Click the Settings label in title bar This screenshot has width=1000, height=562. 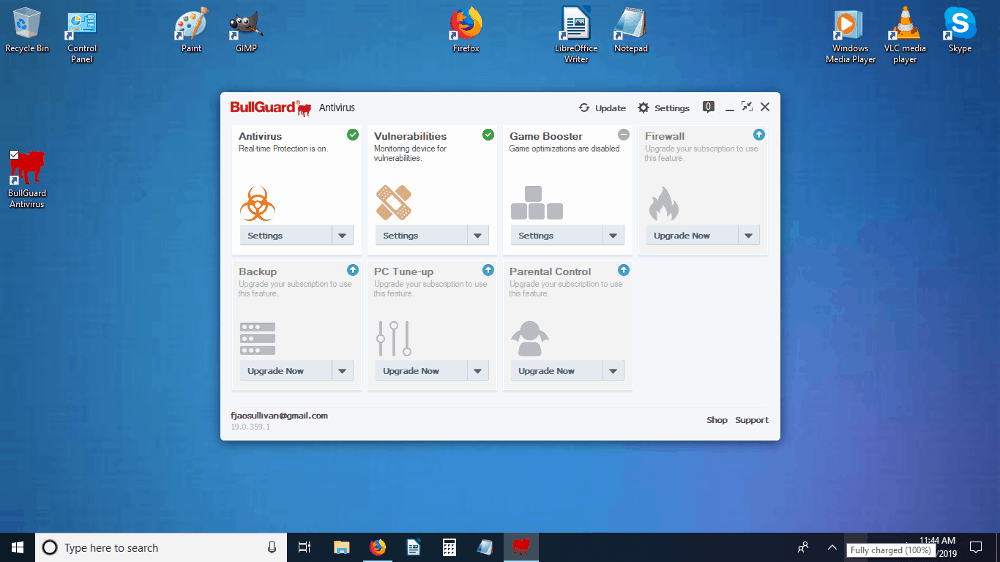(x=672, y=108)
